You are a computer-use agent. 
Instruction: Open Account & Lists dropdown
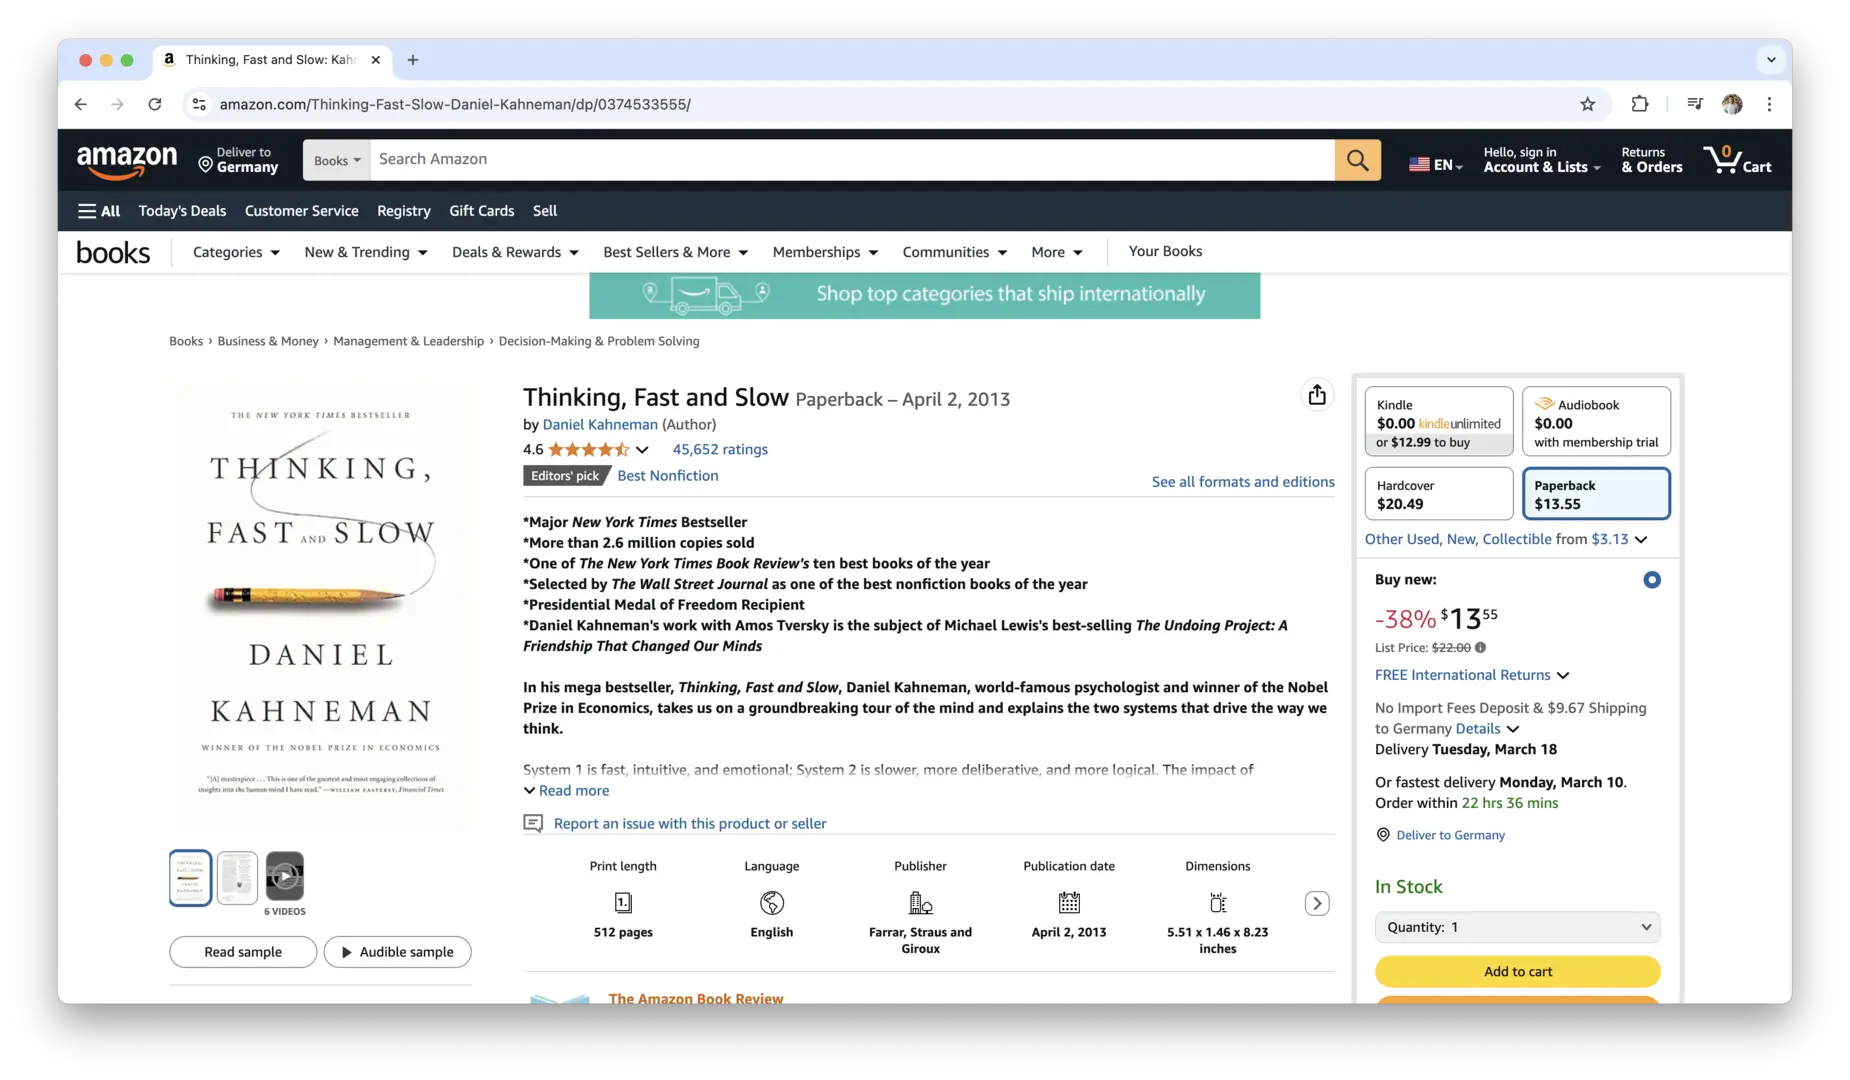point(1541,160)
